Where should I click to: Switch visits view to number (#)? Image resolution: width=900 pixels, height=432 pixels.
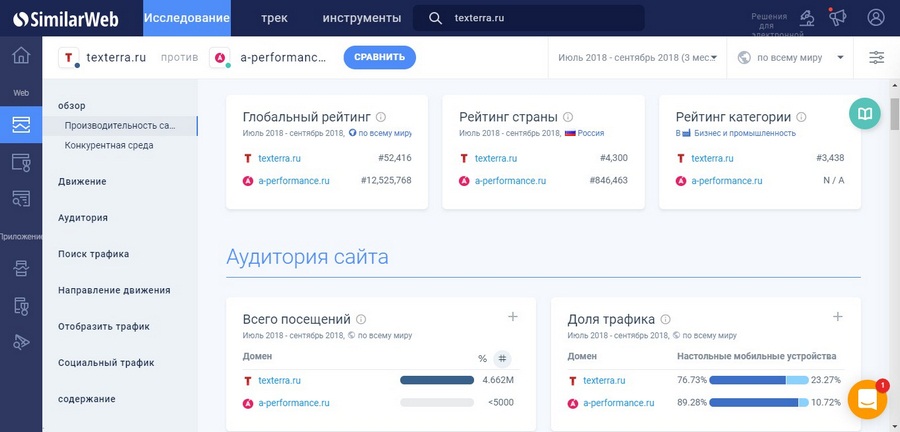[x=502, y=359]
